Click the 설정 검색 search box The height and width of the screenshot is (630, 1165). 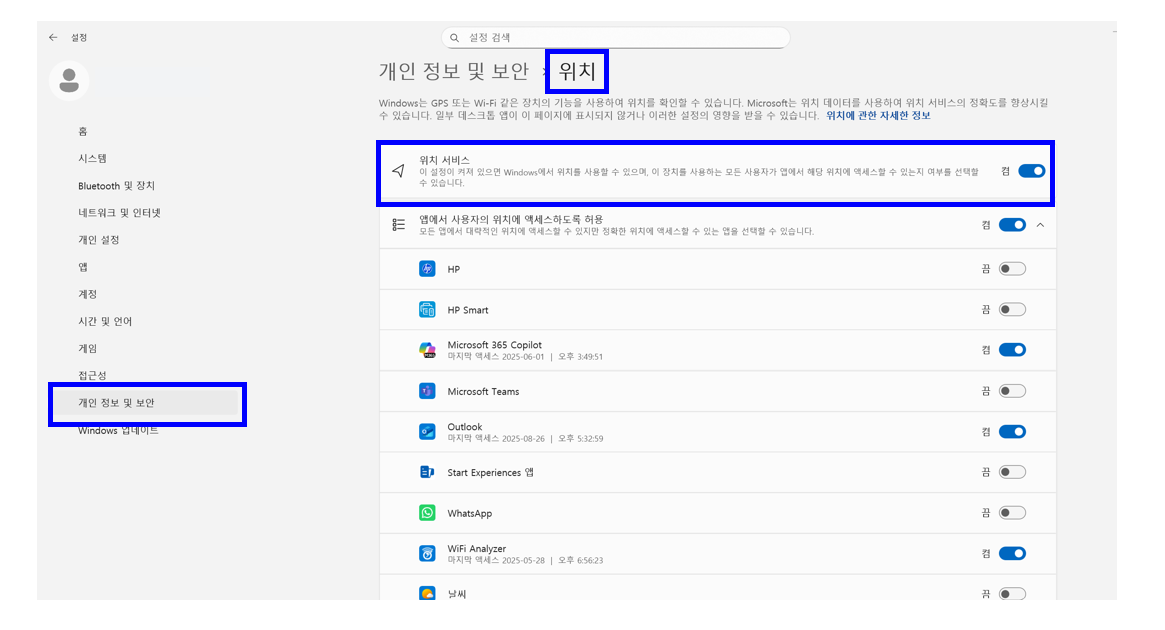pos(615,37)
